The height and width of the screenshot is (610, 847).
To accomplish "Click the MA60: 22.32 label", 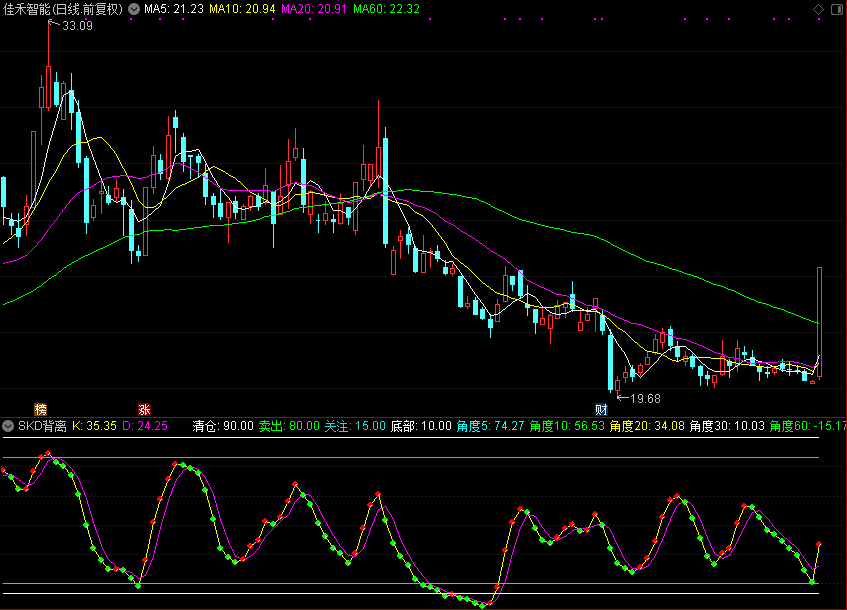I will pyautogui.click(x=386, y=9).
